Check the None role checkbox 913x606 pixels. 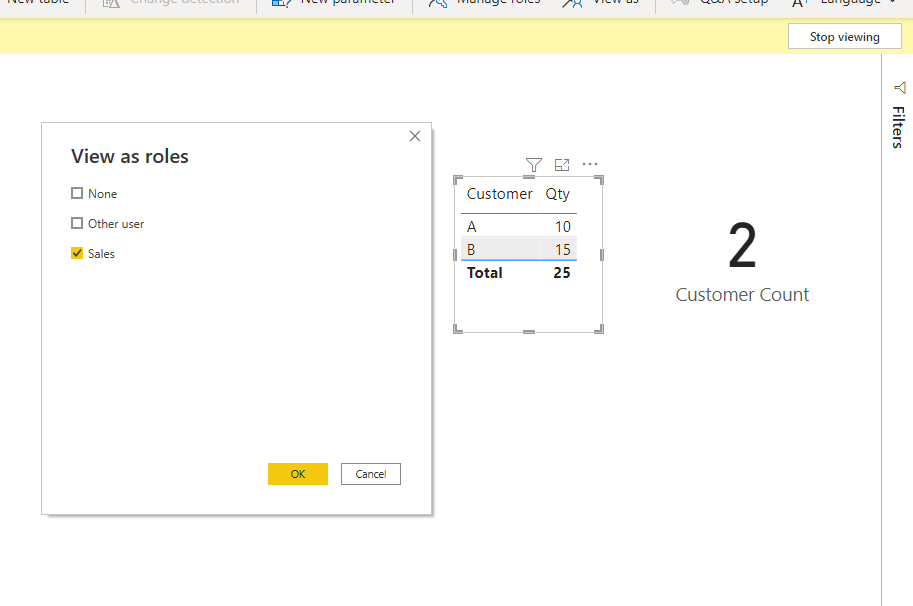tap(77, 193)
